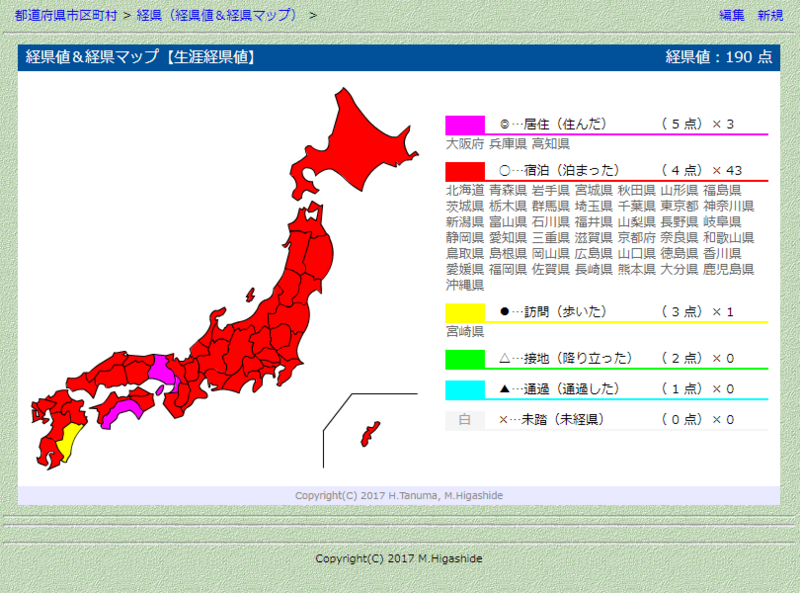
Task: Click 北海道 in the stayed list
Action: (x=465, y=190)
